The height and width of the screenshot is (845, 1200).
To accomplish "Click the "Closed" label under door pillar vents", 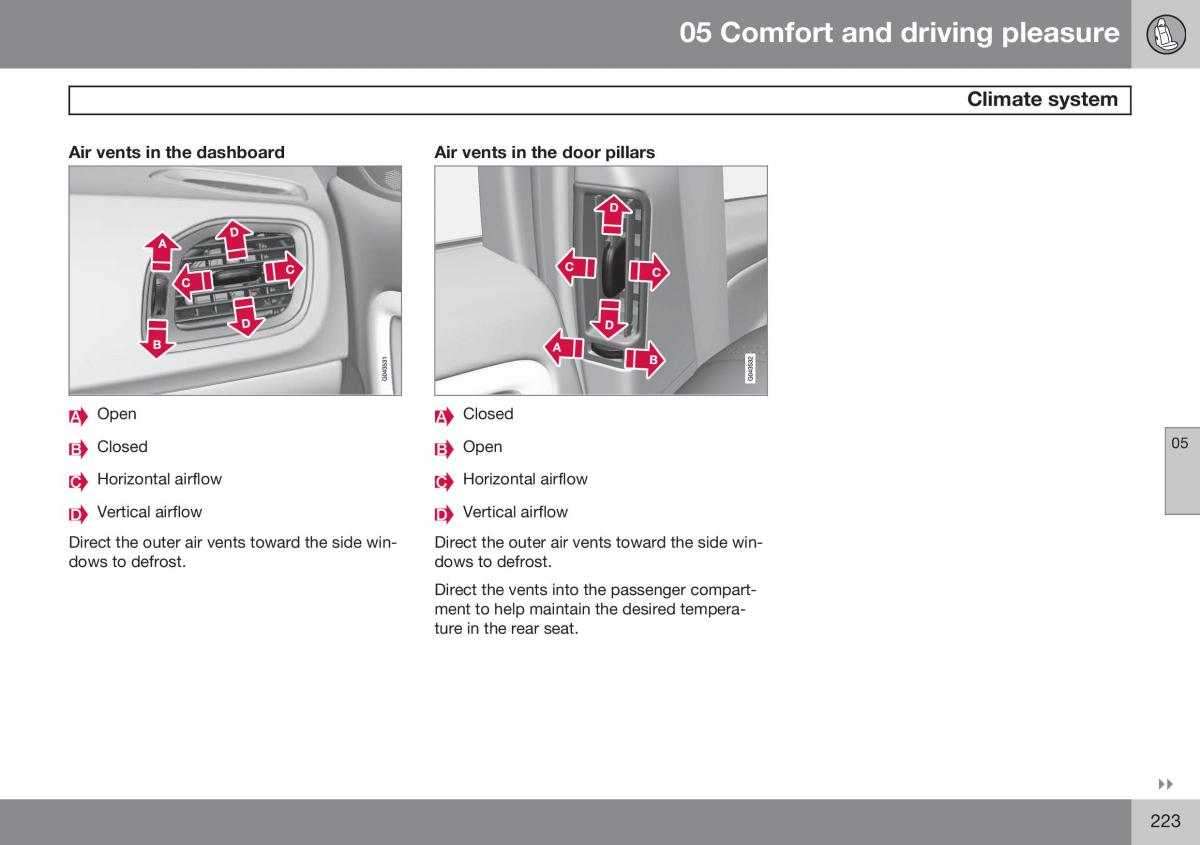I will [488, 414].
